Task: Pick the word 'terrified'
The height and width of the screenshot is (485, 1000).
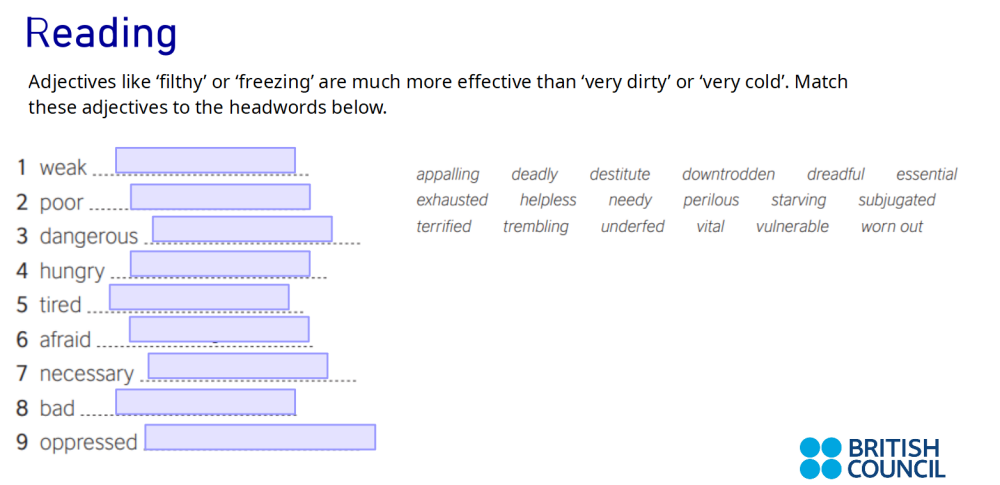Action: (x=444, y=227)
